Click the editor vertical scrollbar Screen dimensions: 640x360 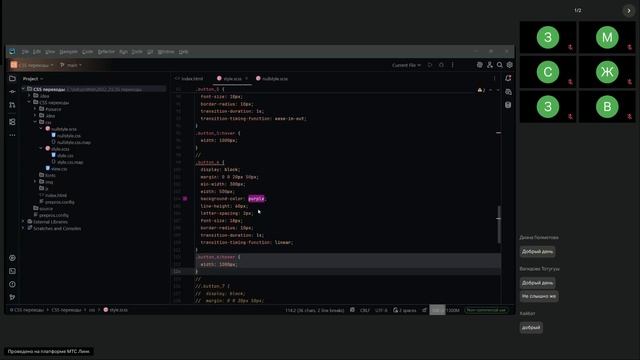pyautogui.click(x=498, y=224)
